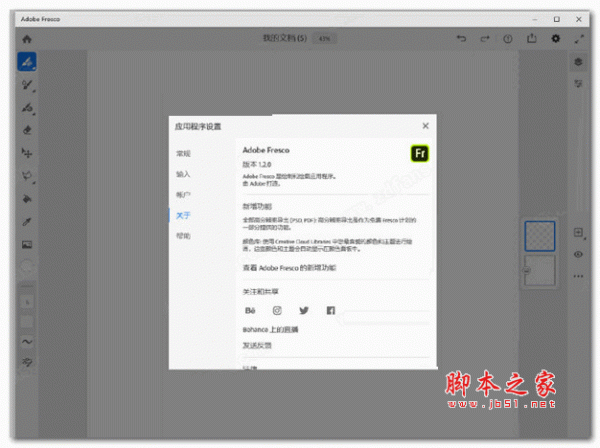Open the 43% zoom level indicator
600x448 pixels.
tap(324, 39)
